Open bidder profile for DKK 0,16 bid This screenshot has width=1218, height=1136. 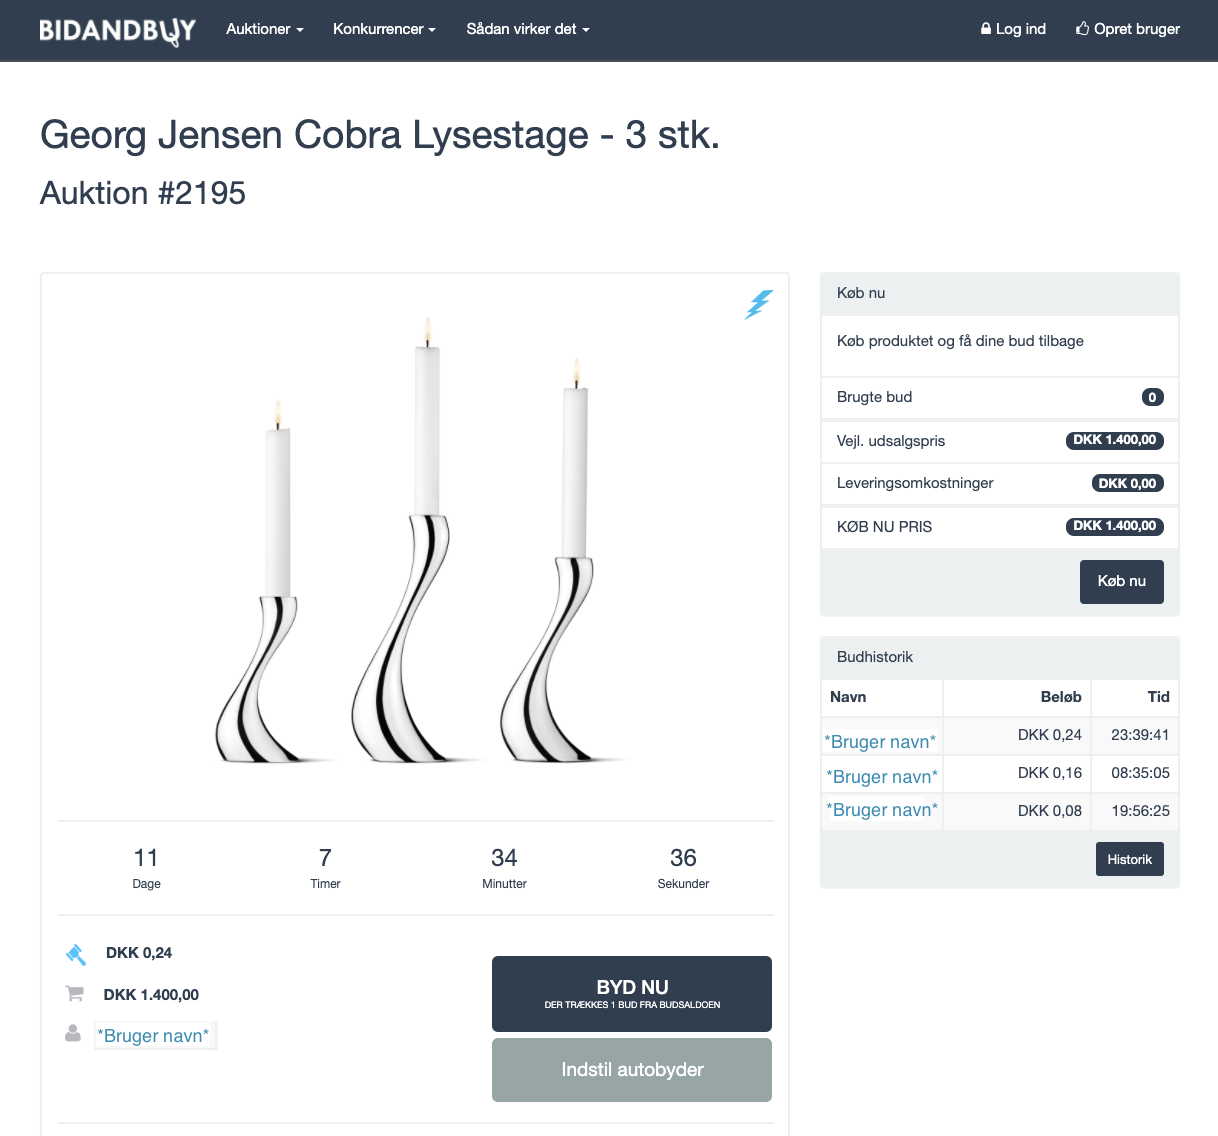click(x=882, y=776)
